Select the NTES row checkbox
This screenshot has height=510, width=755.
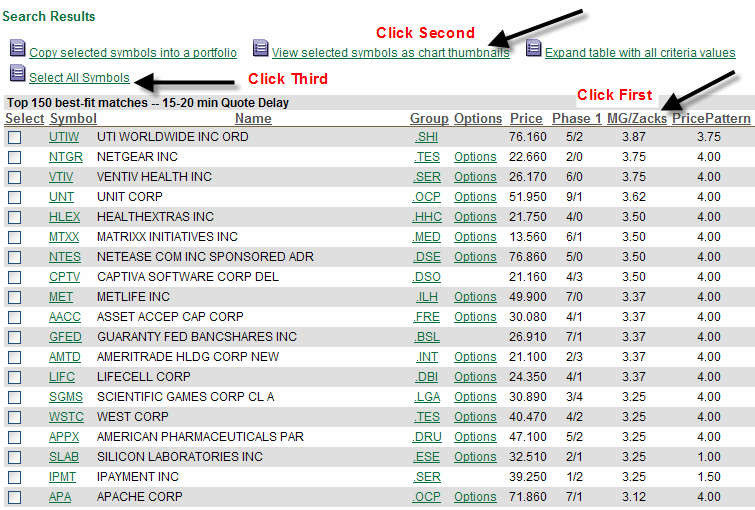[x=14, y=257]
